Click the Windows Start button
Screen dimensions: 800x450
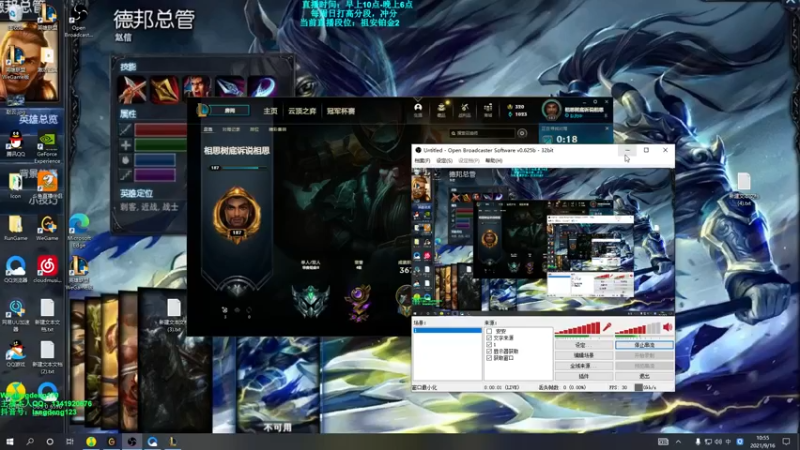tap(9, 441)
